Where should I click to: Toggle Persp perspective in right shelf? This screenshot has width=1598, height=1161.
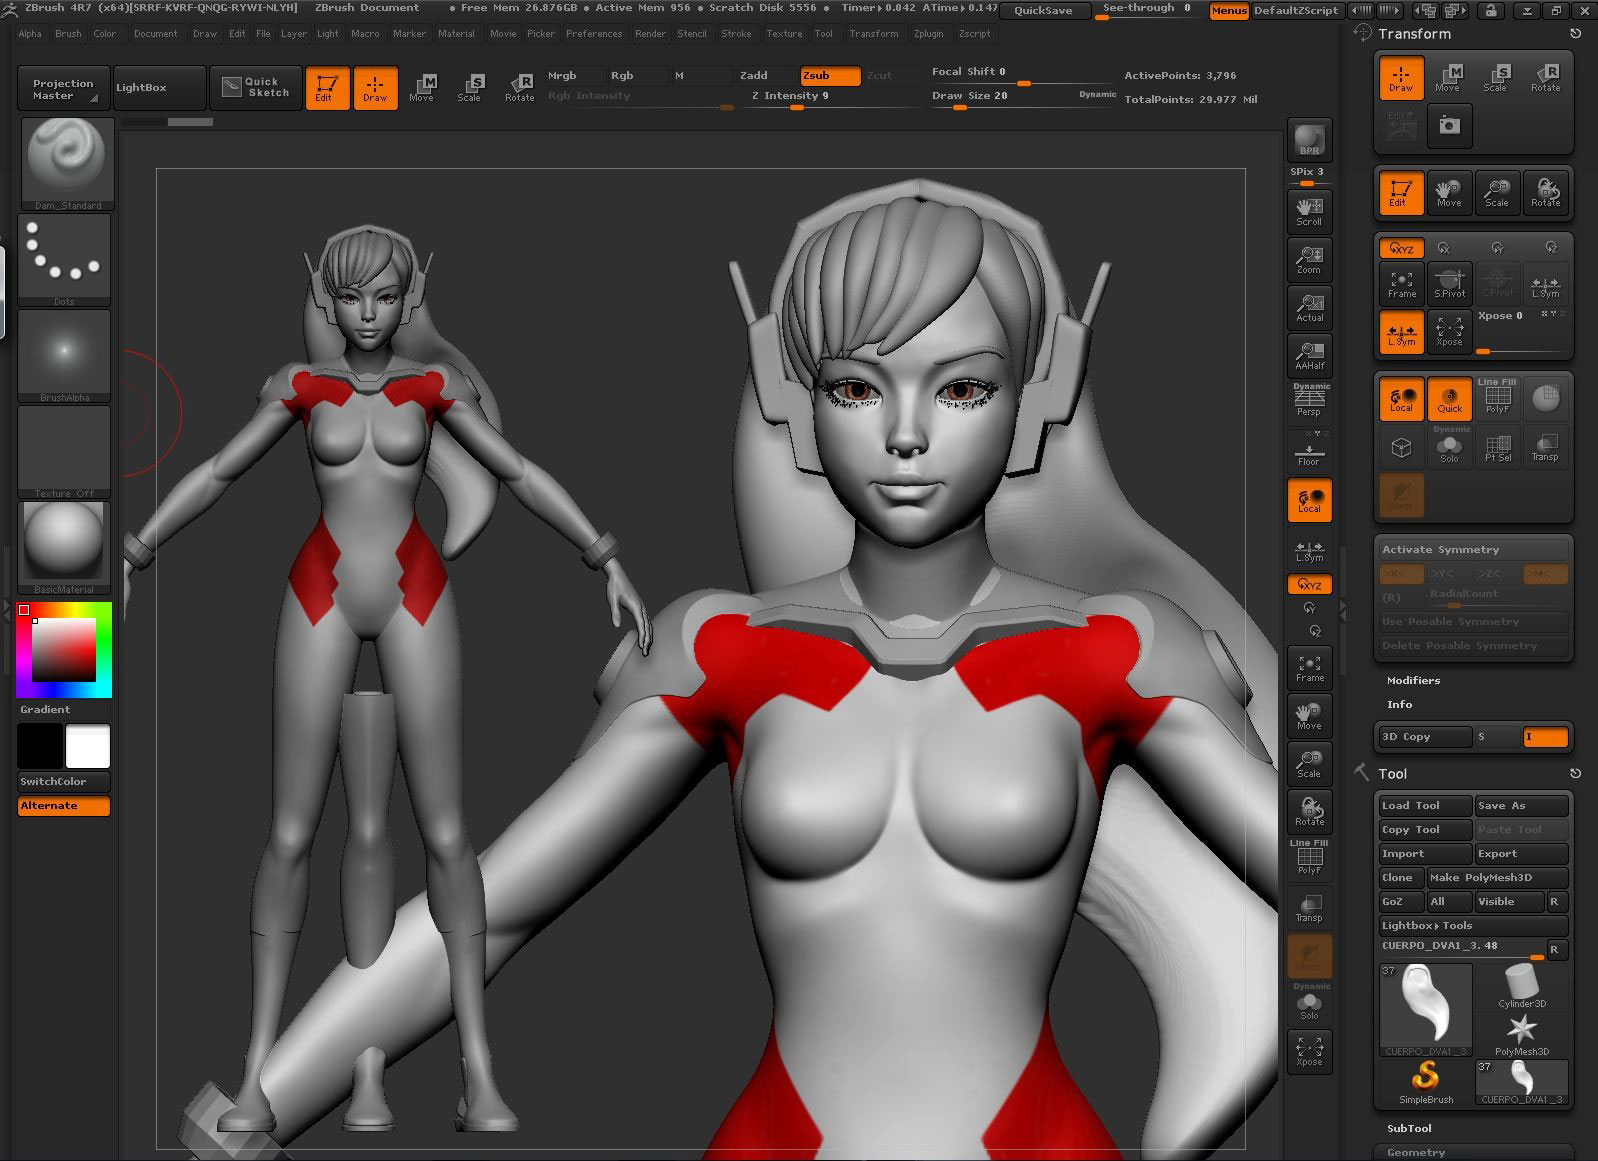point(1309,402)
